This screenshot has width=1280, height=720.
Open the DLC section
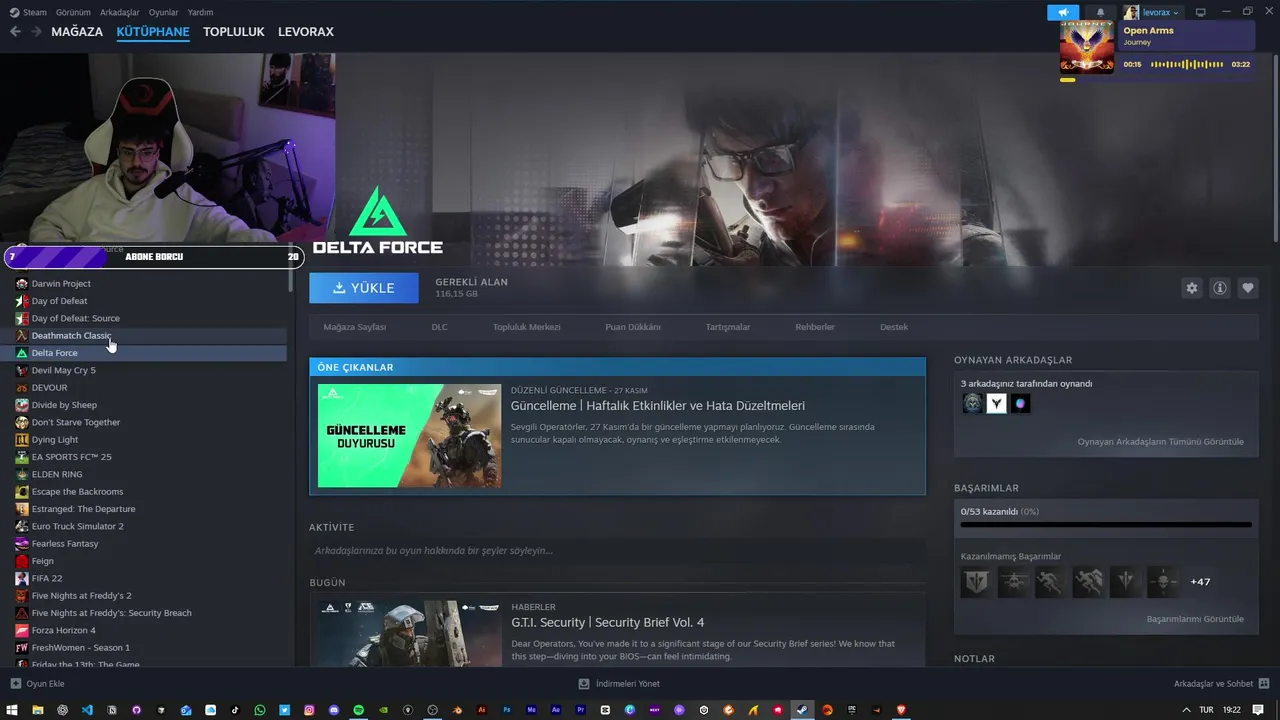pos(439,327)
